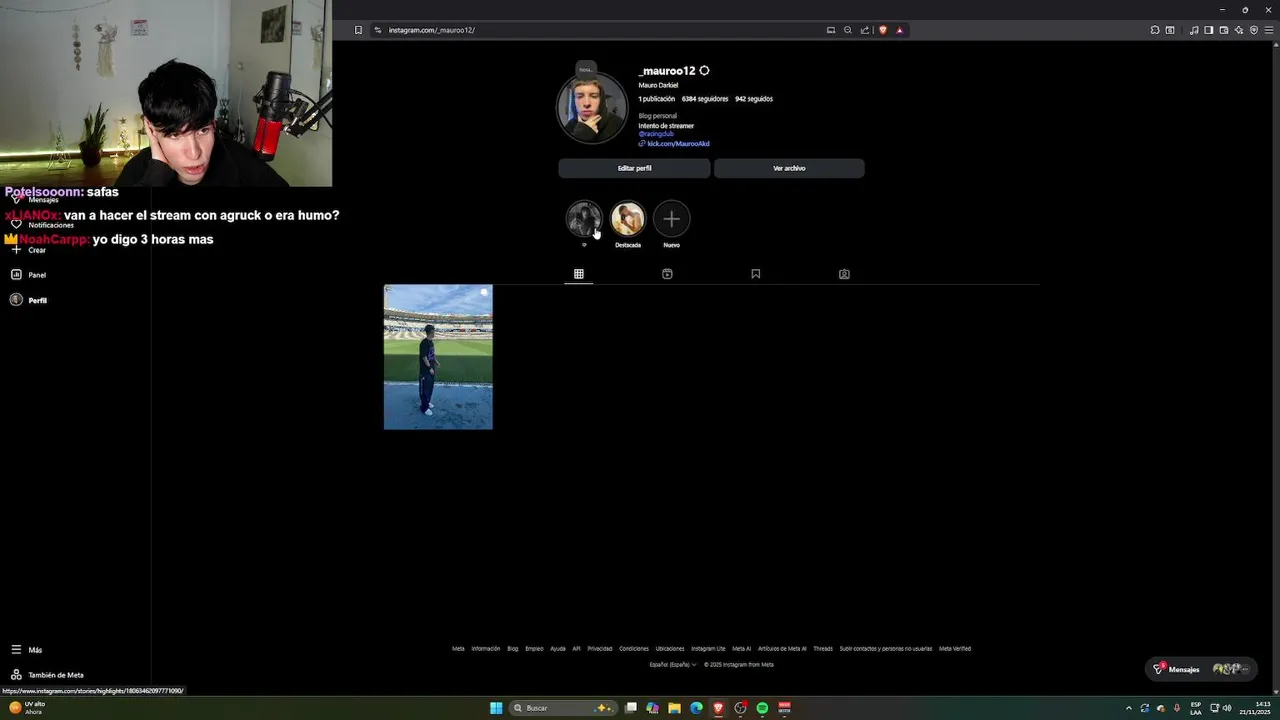Add a new highlight with Nuevo plus
This screenshot has height=720, width=1280.
point(672,219)
